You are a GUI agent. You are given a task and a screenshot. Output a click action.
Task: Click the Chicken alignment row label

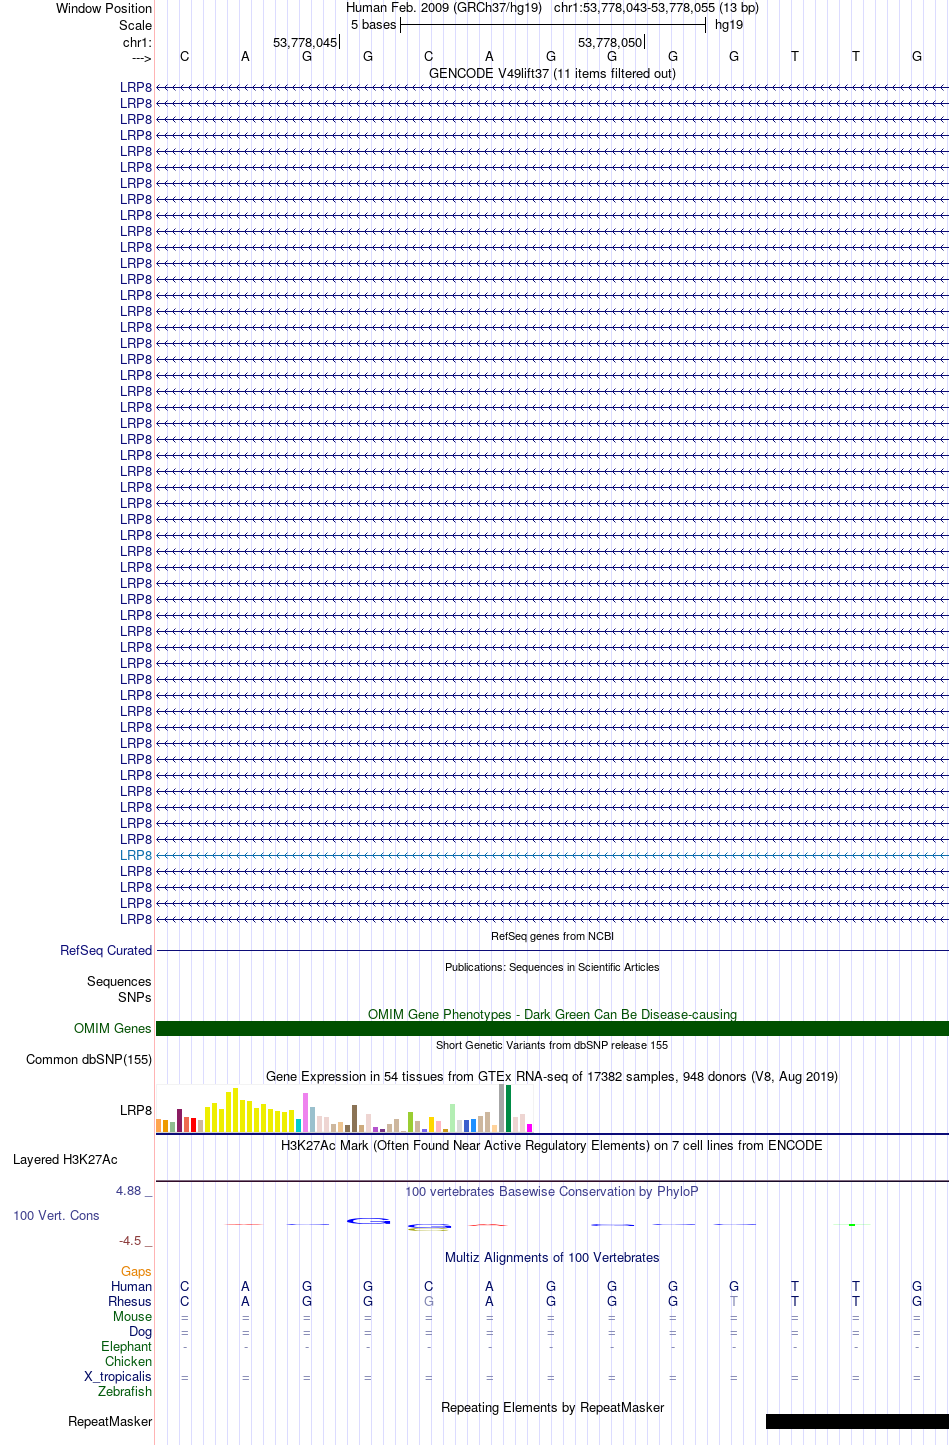pyautogui.click(x=128, y=1361)
